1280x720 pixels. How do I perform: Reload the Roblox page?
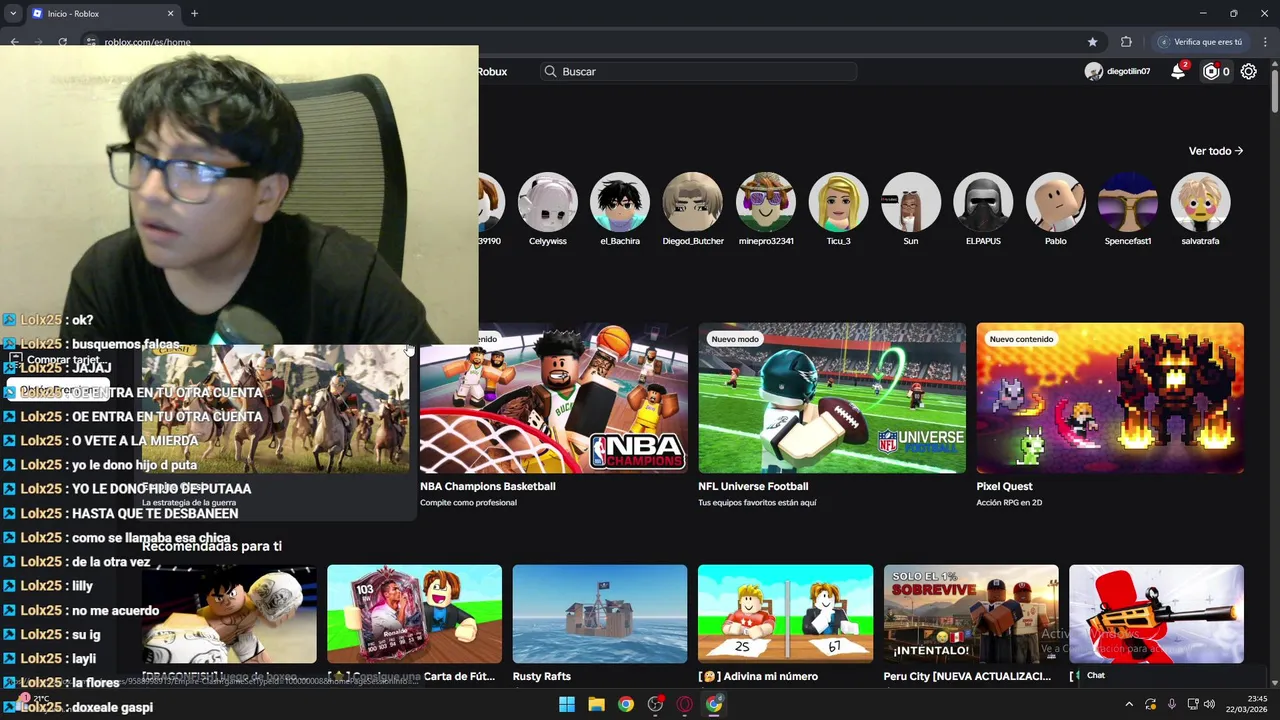[62, 42]
